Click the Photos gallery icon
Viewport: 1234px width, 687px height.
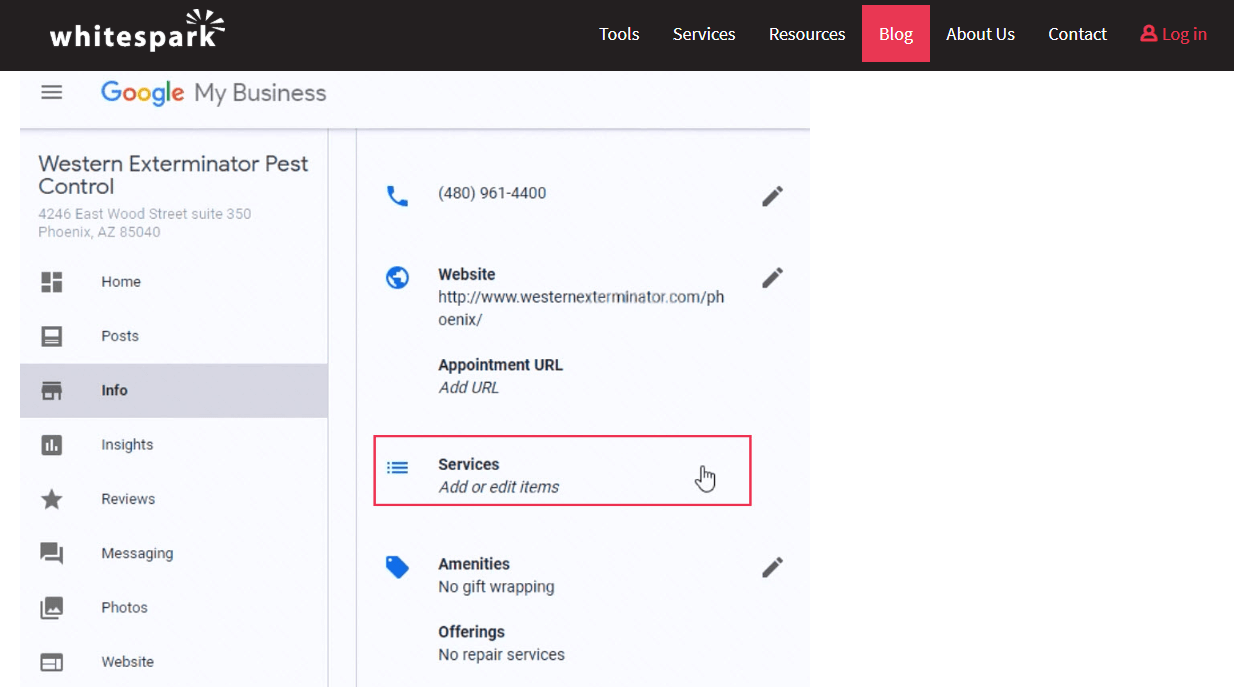click(x=51, y=608)
